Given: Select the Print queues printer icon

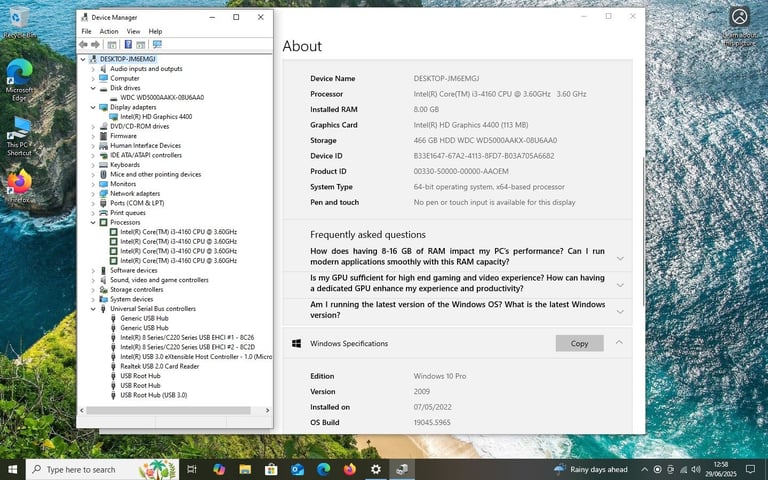Looking at the screenshot, I should point(103,213).
